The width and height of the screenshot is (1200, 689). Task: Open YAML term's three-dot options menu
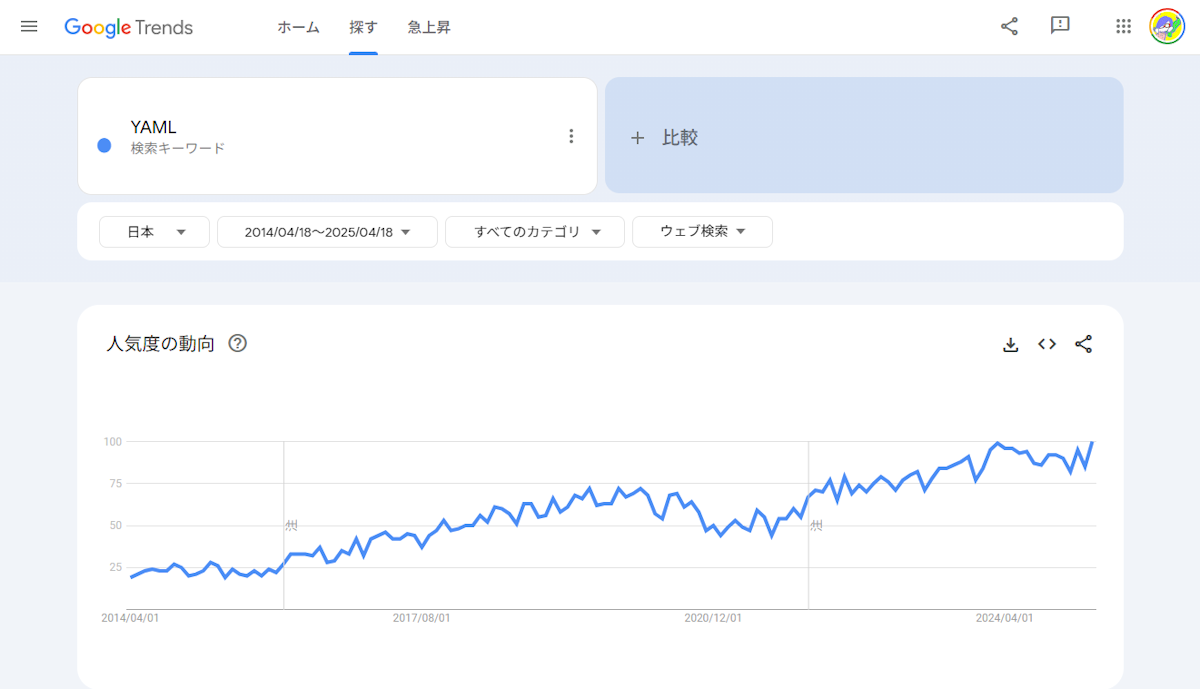pos(571,136)
